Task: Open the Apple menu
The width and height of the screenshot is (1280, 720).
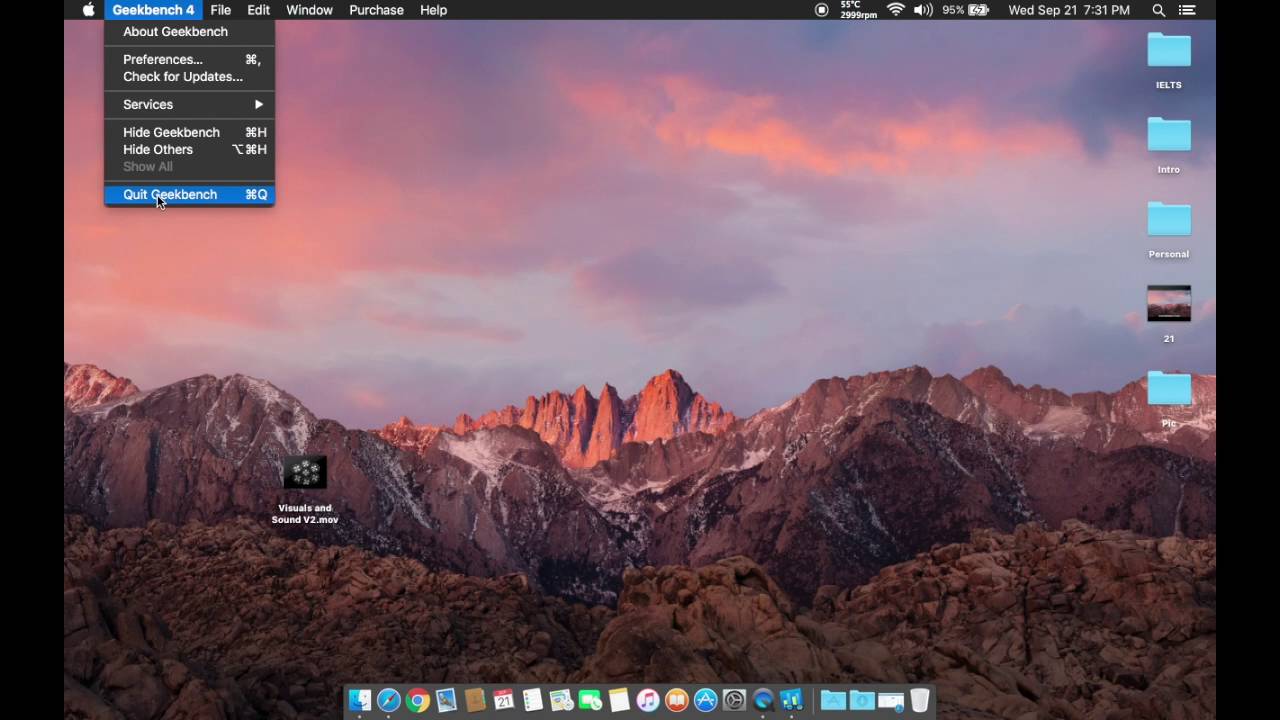Action: [88, 10]
